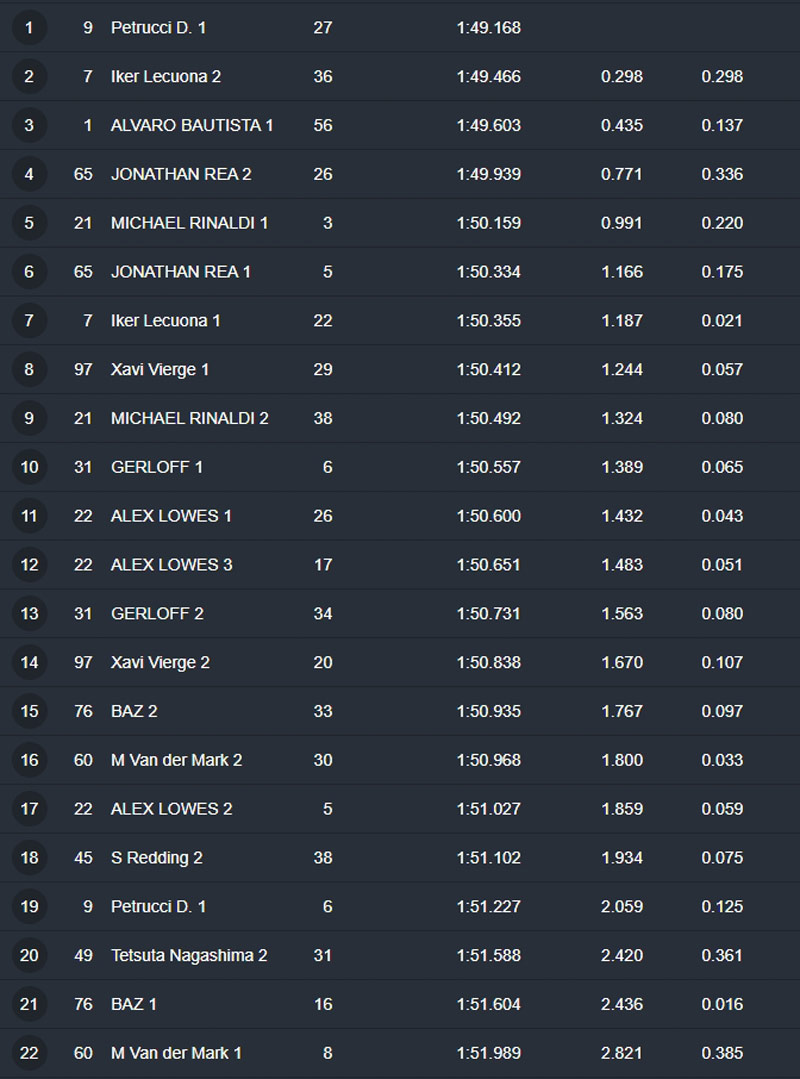
Task: Select GERLOFF 2 rider name
Action: pyautogui.click(x=157, y=614)
